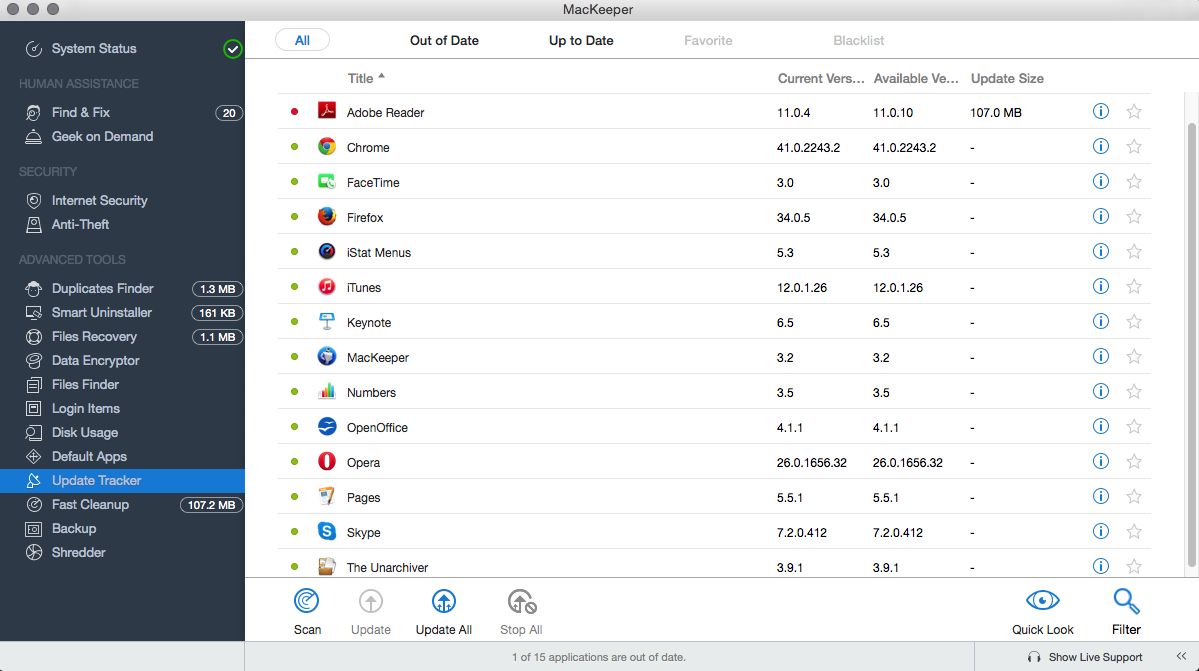Click the Scan button in the bottom toolbar
This screenshot has height=671, width=1199.
[307, 611]
